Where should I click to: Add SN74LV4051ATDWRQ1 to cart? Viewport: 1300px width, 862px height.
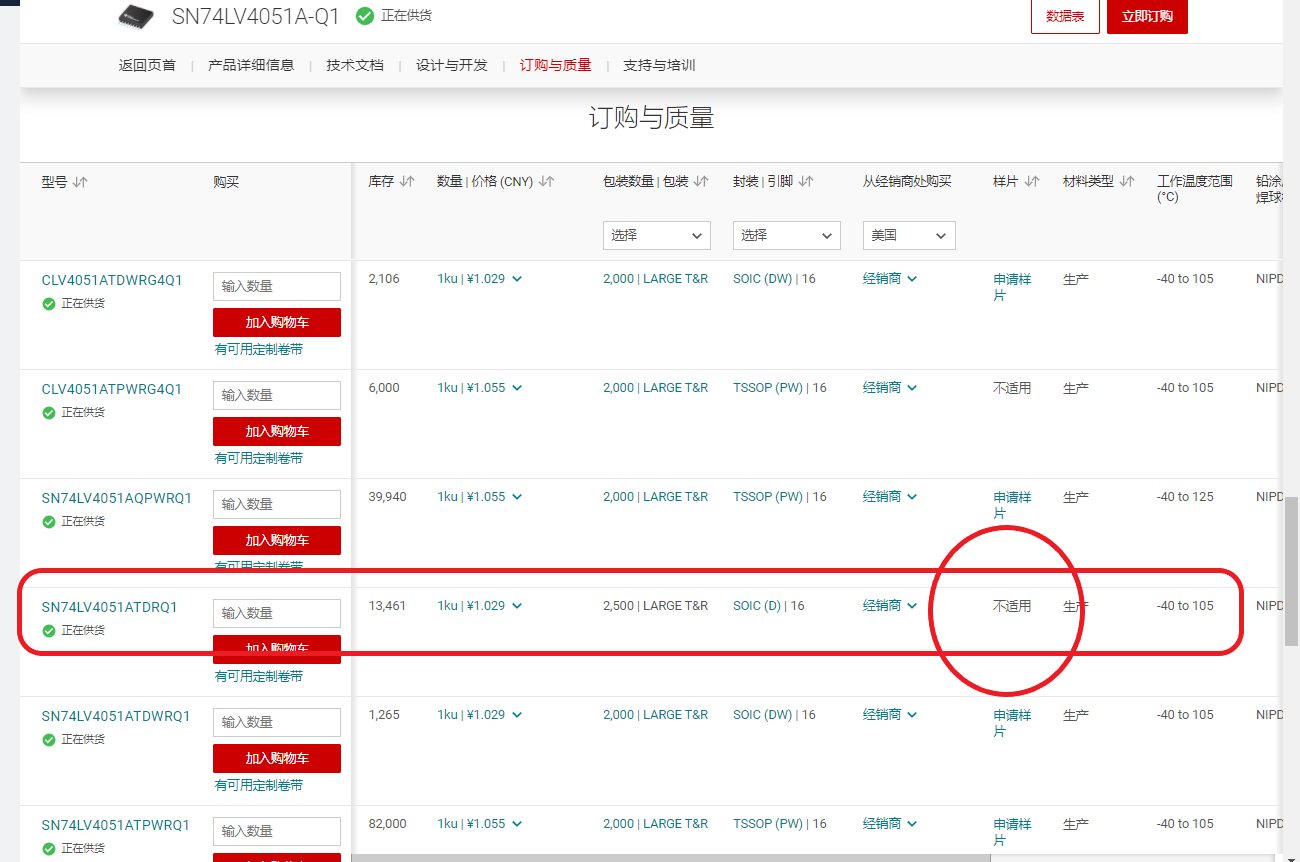point(277,758)
